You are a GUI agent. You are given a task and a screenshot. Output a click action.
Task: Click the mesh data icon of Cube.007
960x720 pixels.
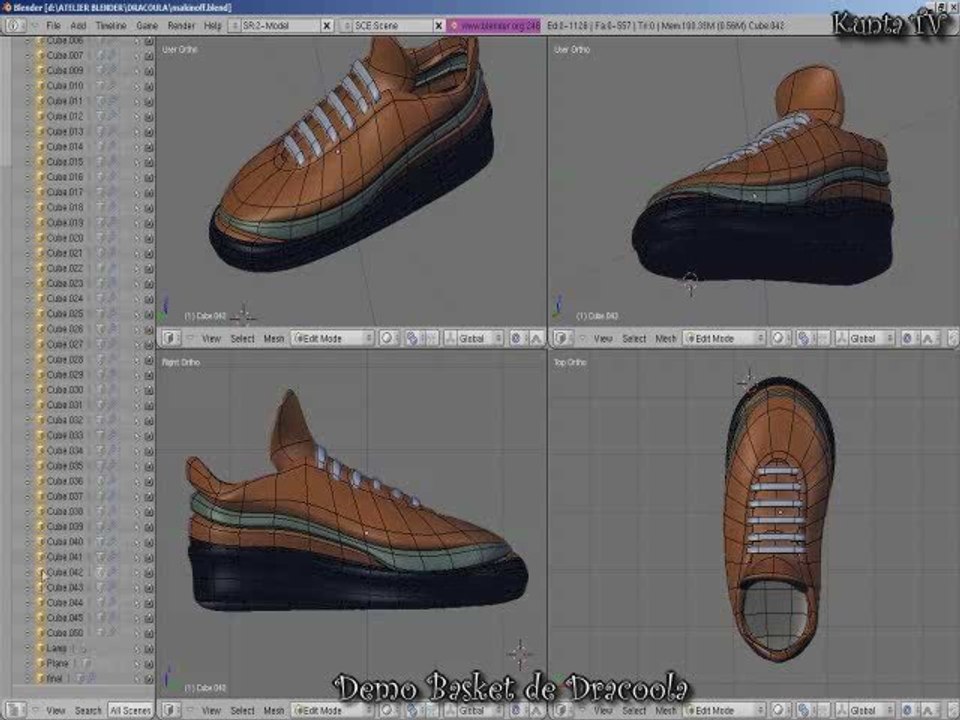point(101,55)
